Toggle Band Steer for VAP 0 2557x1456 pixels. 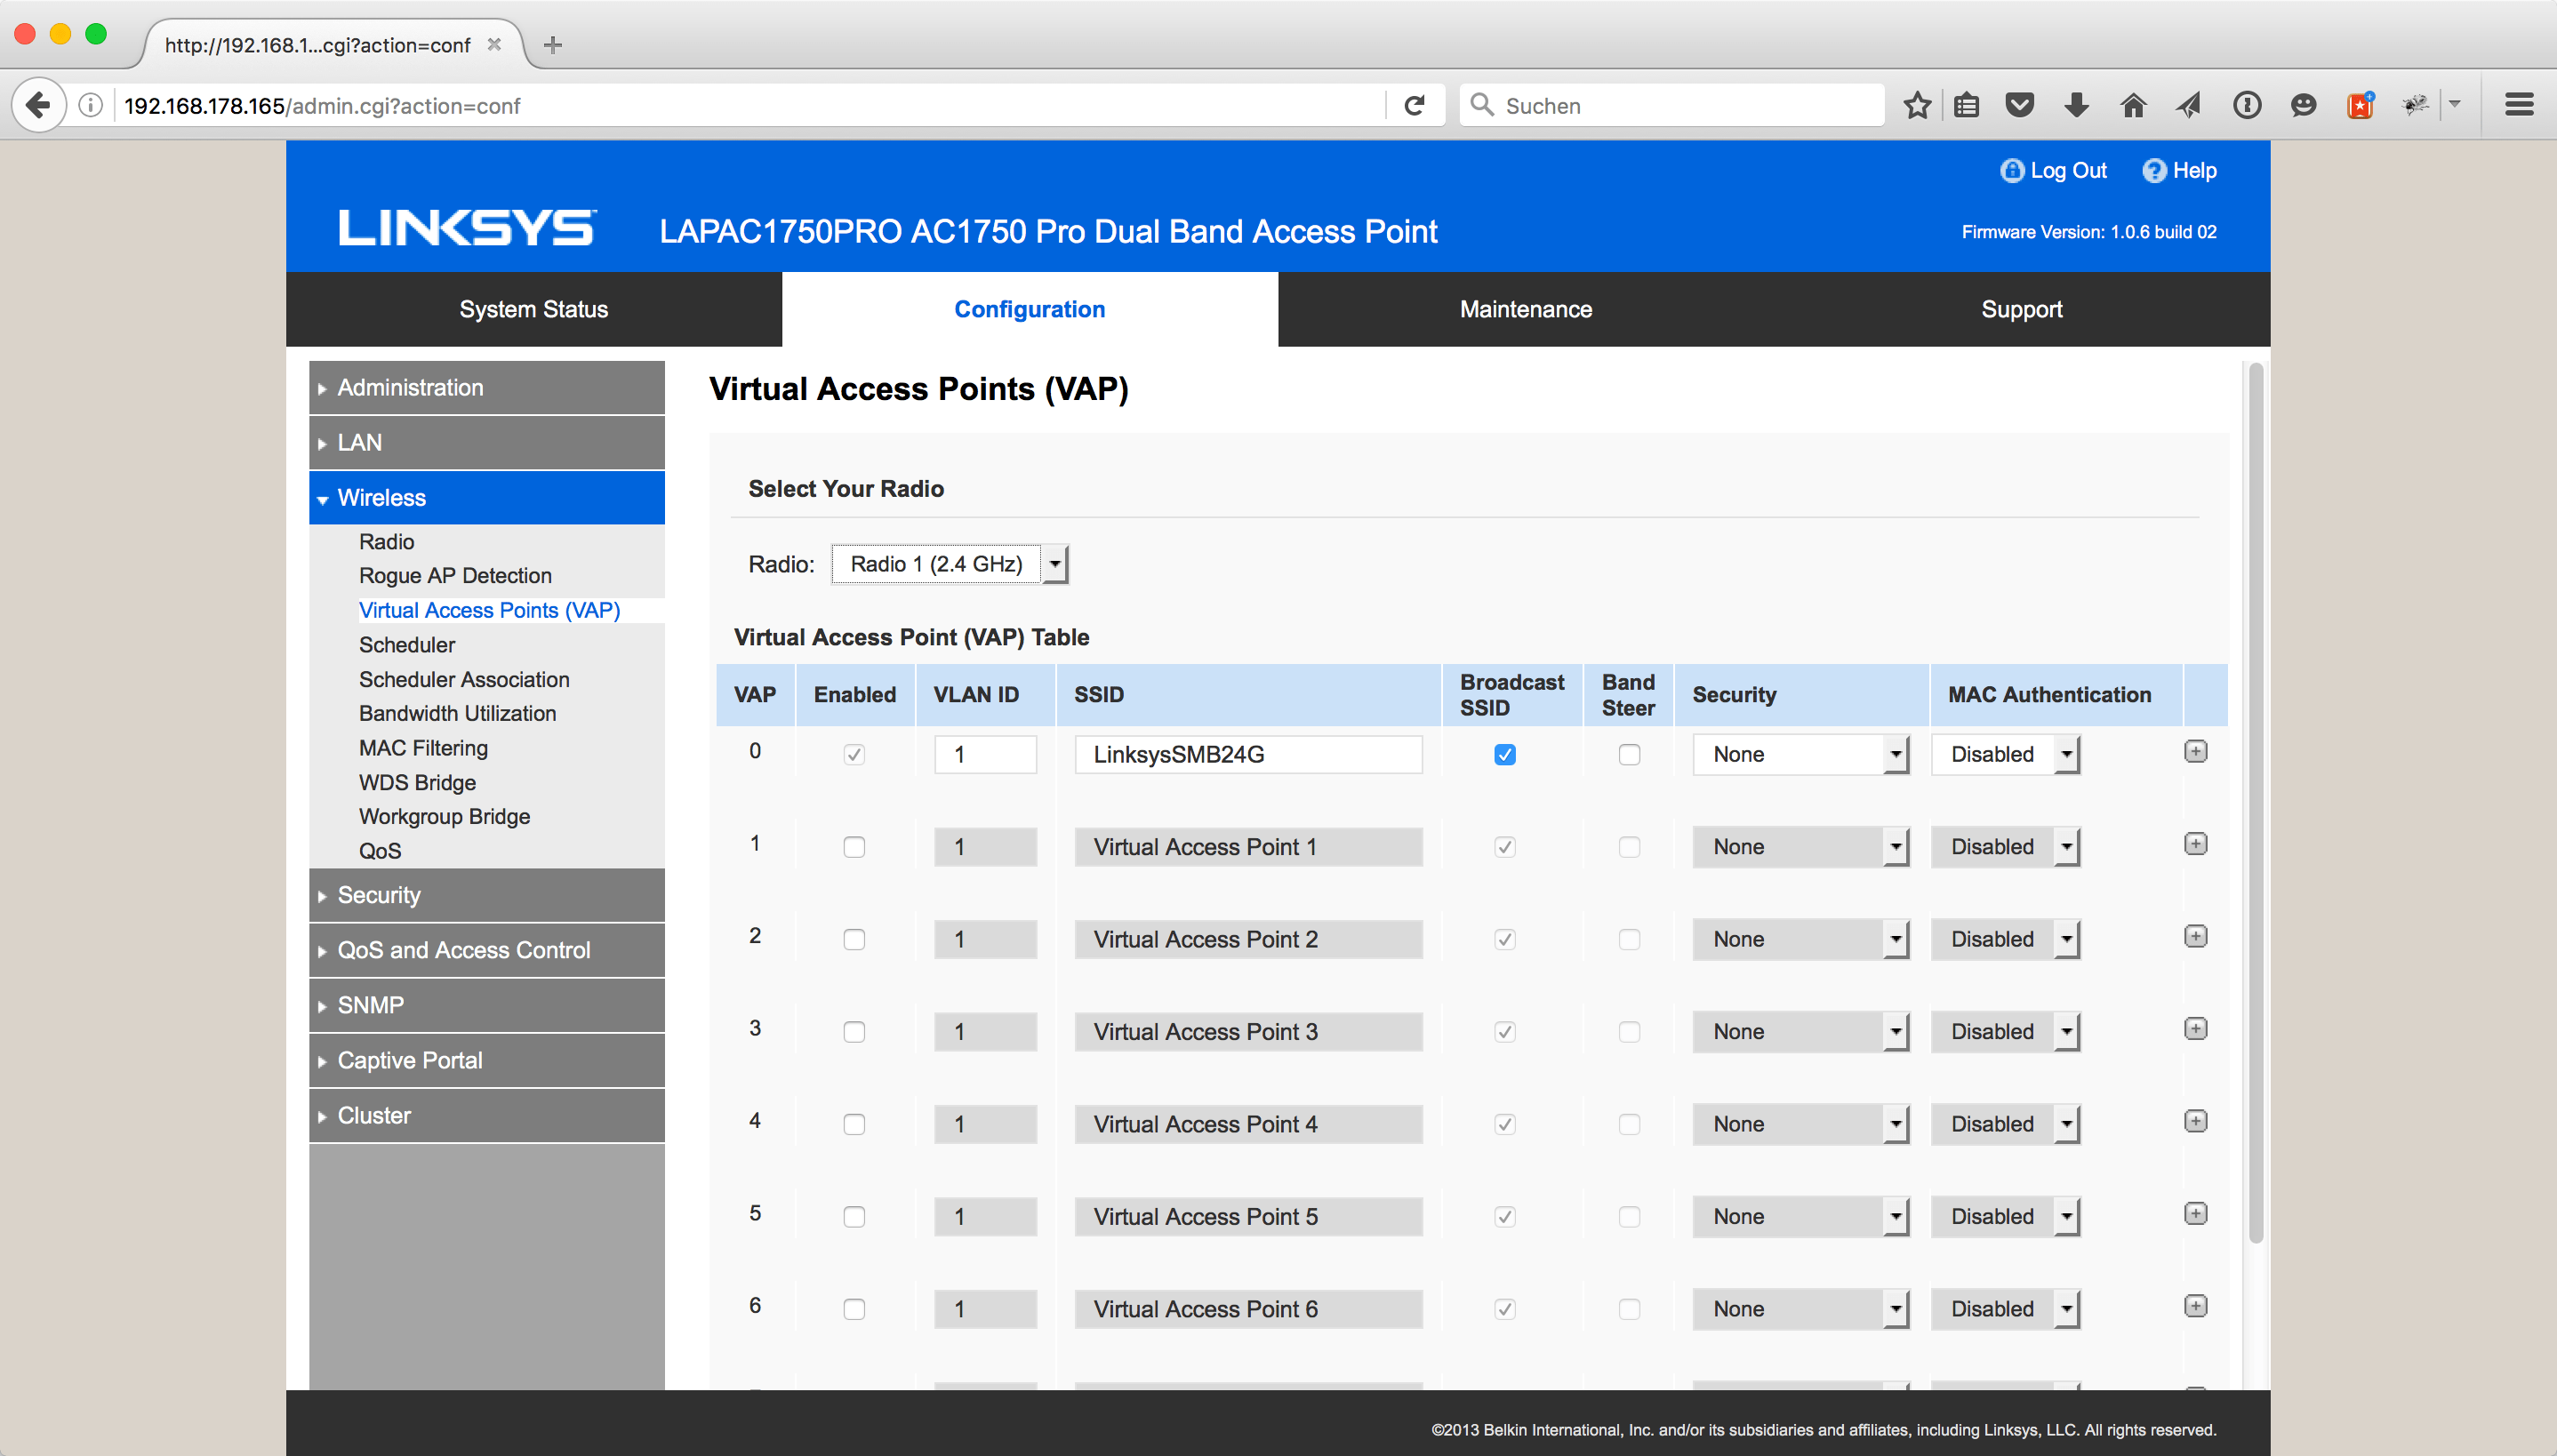(x=1629, y=755)
